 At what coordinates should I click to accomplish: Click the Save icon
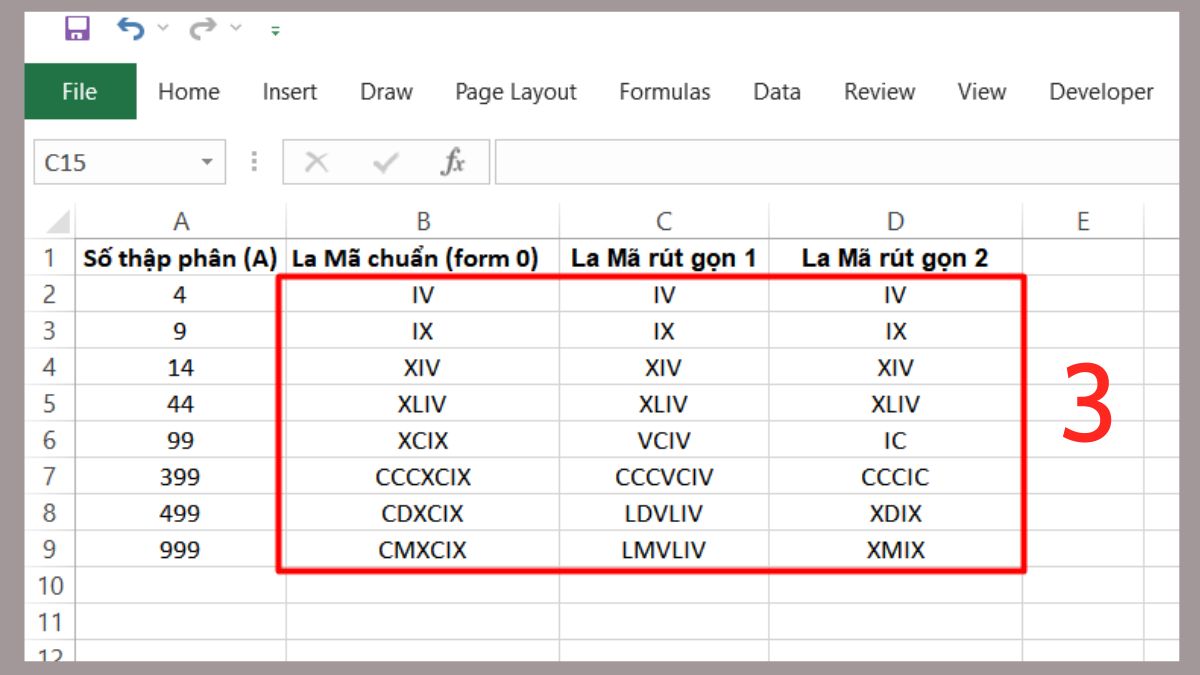click(x=76, y=28)
